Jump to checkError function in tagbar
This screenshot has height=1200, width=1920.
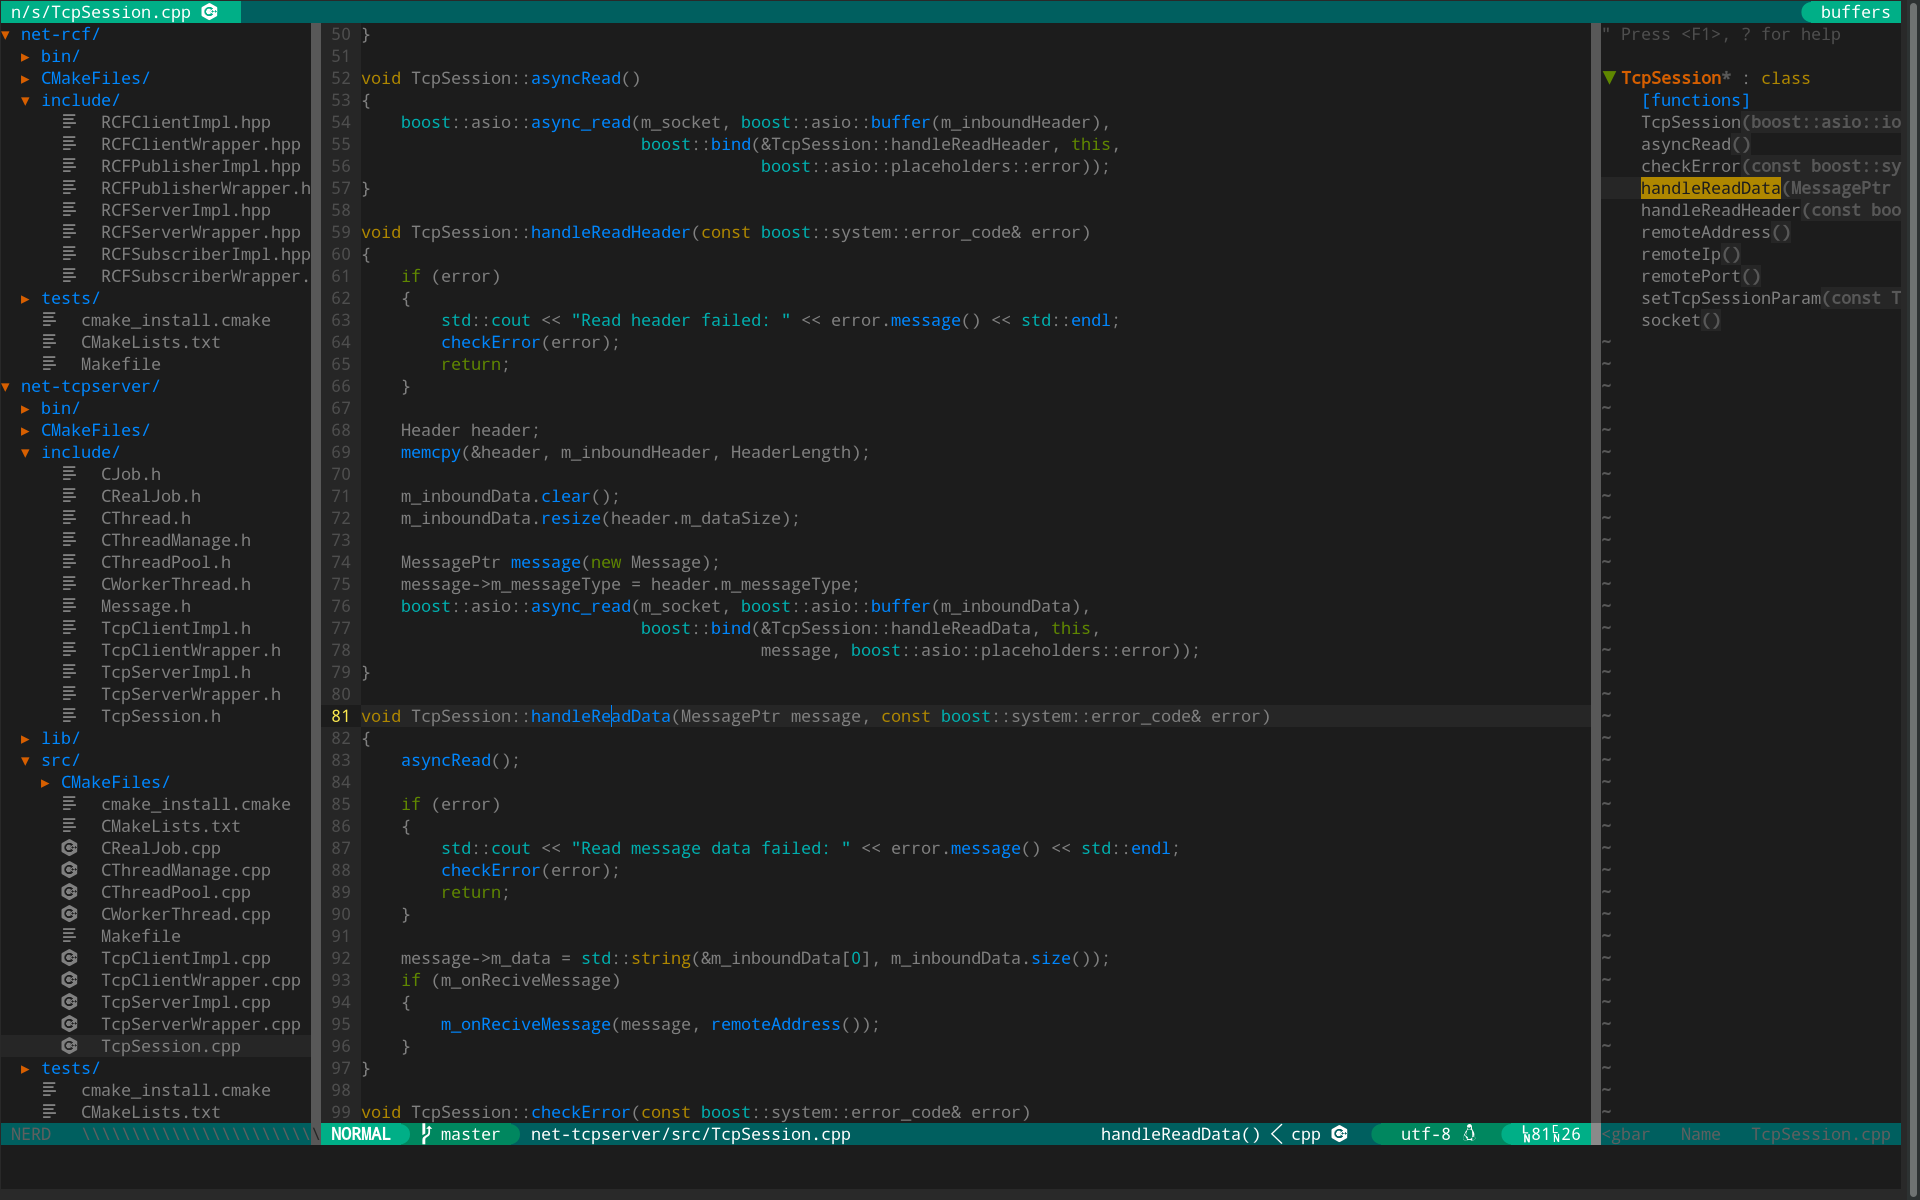click(x=1690, y=166)
